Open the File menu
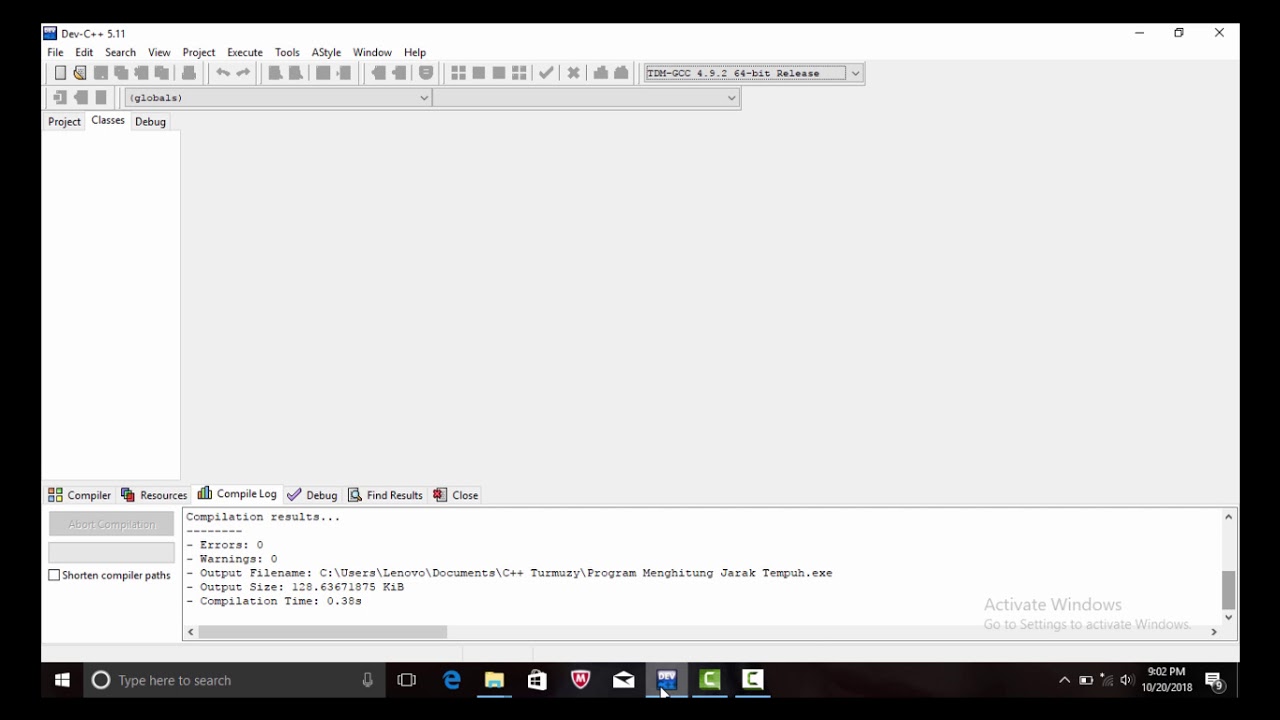The width and height of the screenshot is (1280, 720). [55, 52]
